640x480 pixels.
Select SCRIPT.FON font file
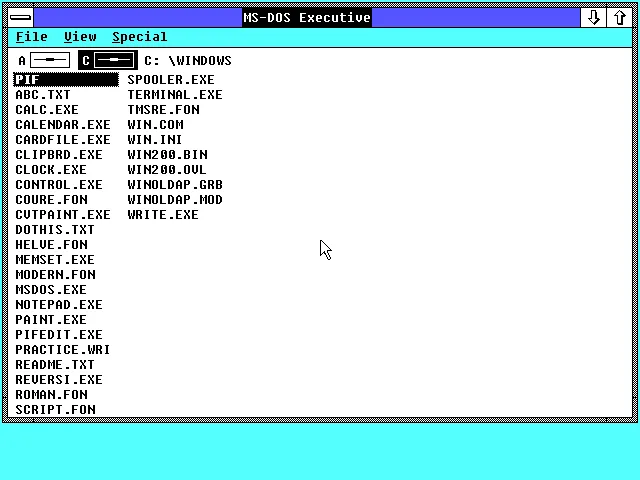(x=56, y=409)
